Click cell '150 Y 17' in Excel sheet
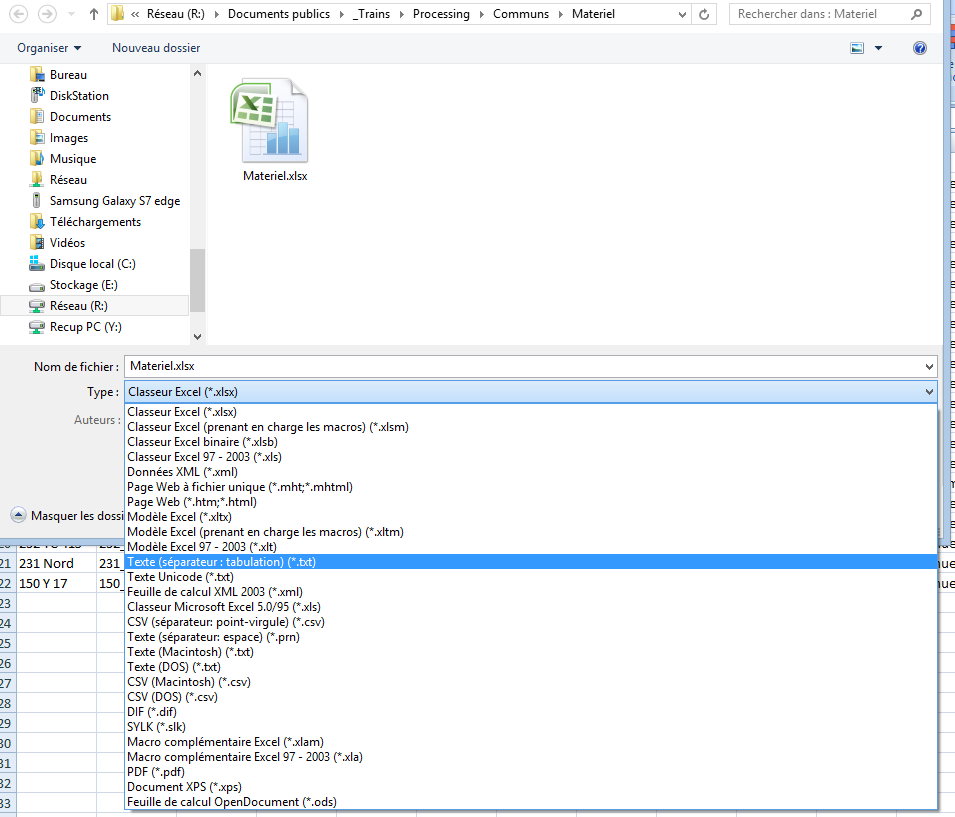This screenshot has height=817, width=955. (56, 584)
